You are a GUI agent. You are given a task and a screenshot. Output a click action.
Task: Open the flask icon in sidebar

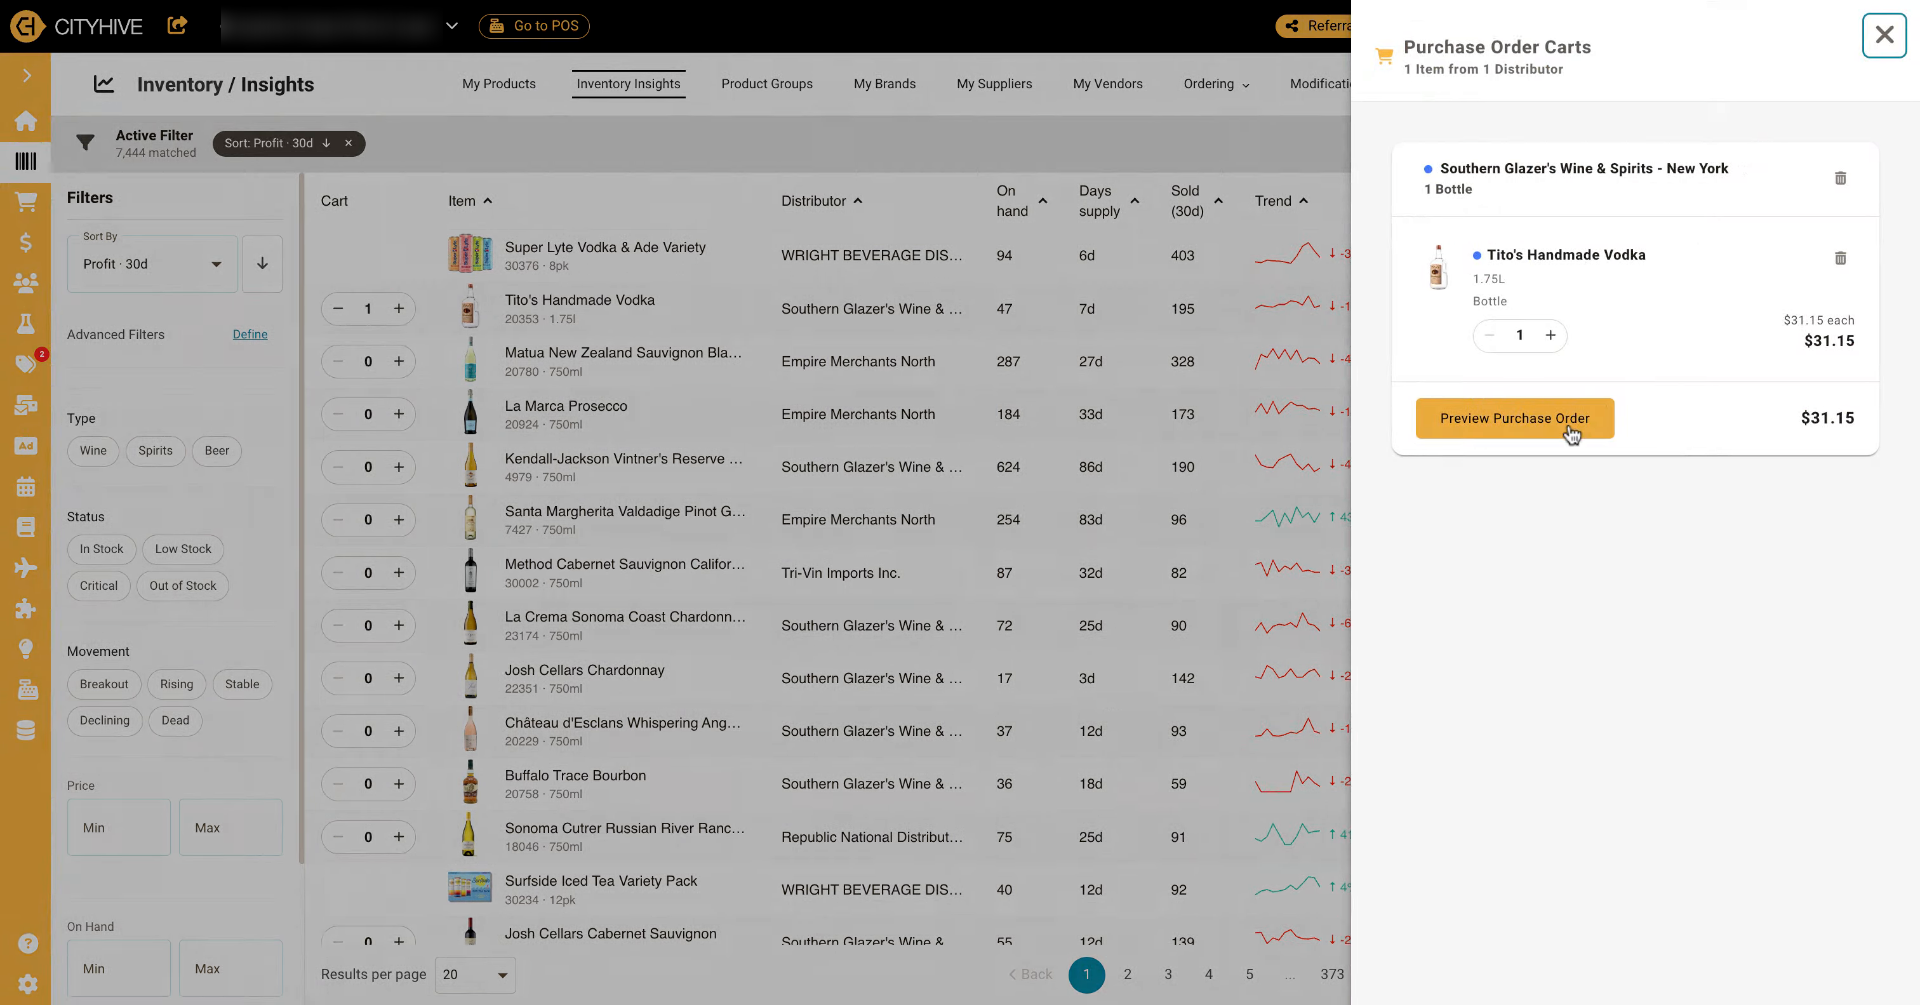click(26, 323)
